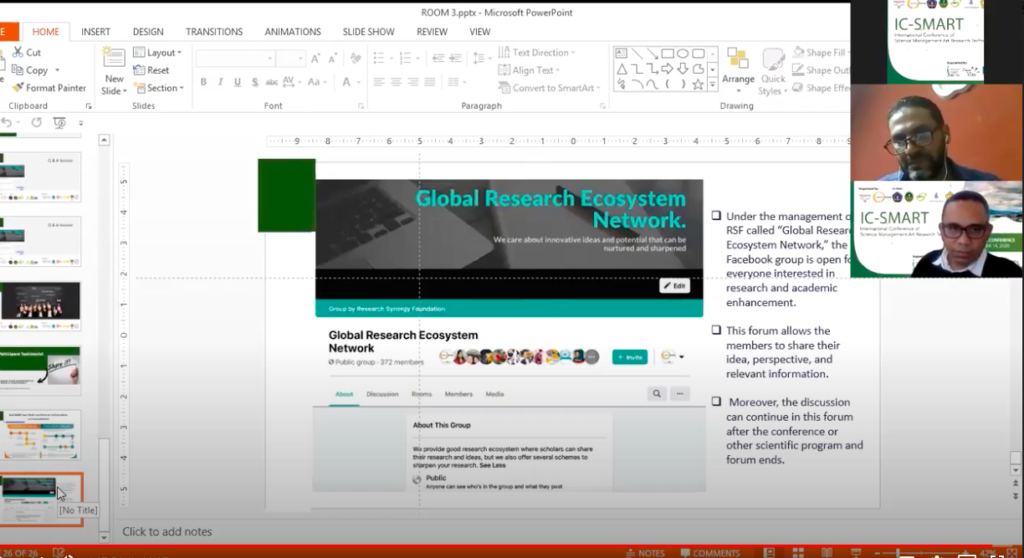
Task: Select the Oval shape in gallery
Action: click(x=683, y=53)
